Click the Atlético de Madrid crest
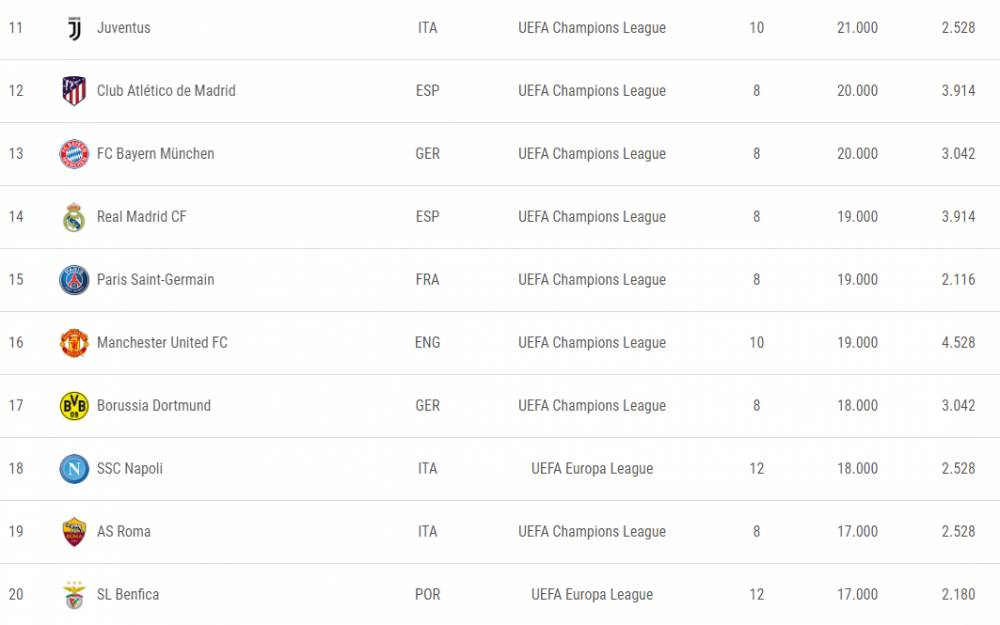The height and width of the screenshot is (625, 1000). click(x=74, y=91)
